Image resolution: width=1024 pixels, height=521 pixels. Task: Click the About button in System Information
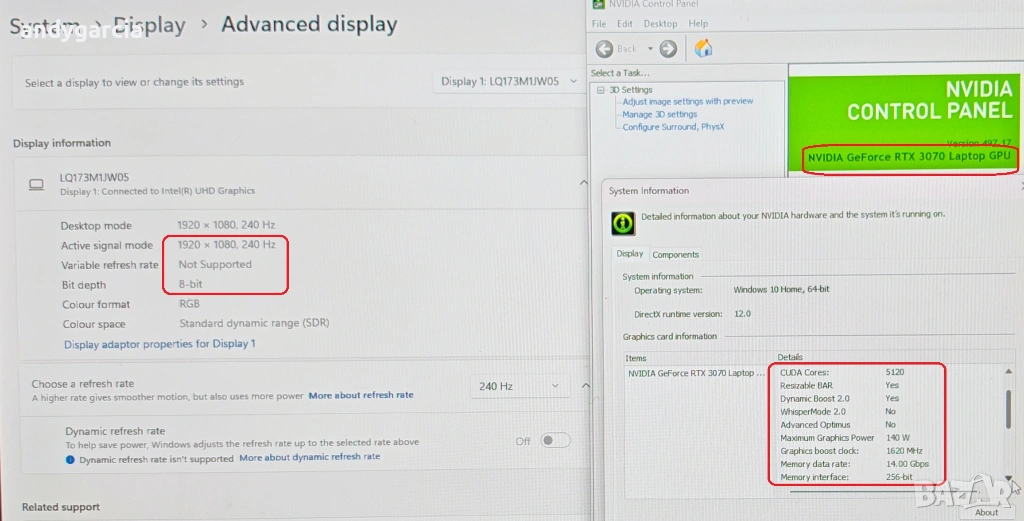click(x=987, y=512)
